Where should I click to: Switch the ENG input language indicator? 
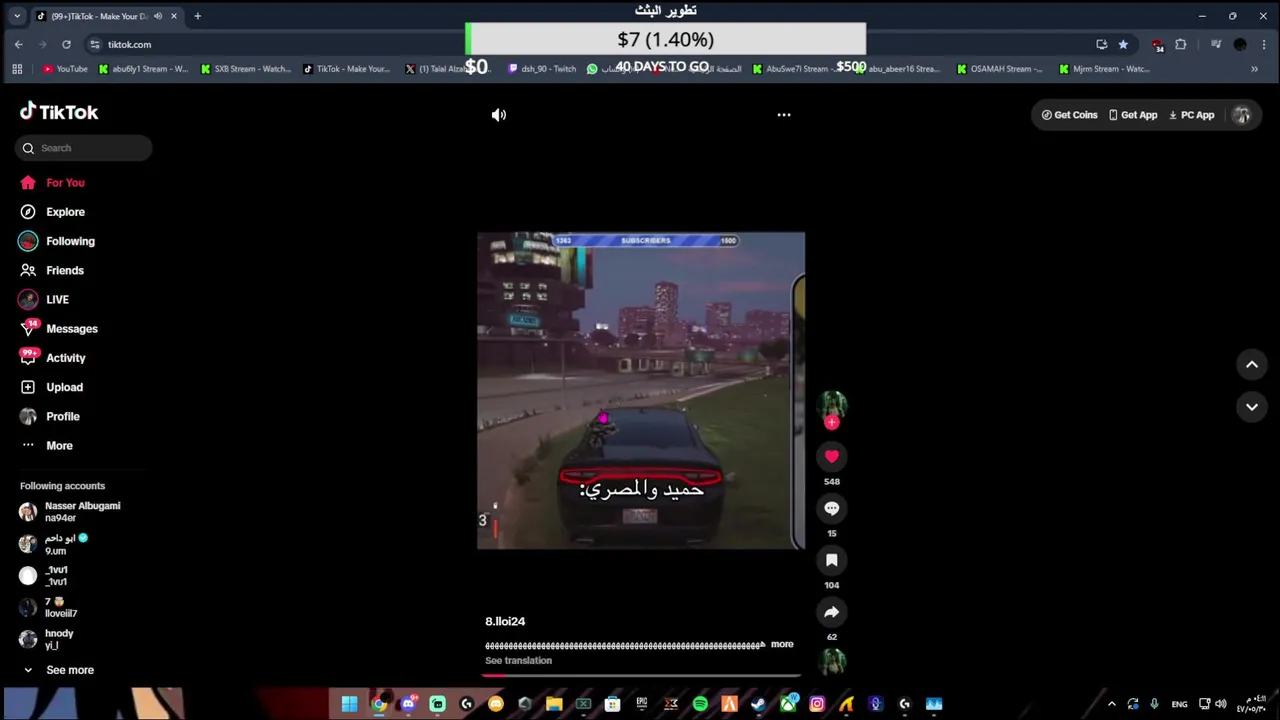tap(1179, 704)
